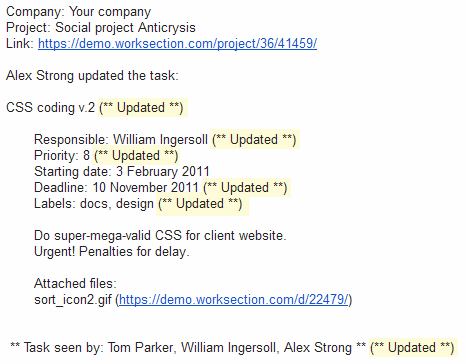The image size is (466, 364).
Task: Click the Starting date: 3 February 2011 text
Action: pyautogui.click(x=122, y=172)
